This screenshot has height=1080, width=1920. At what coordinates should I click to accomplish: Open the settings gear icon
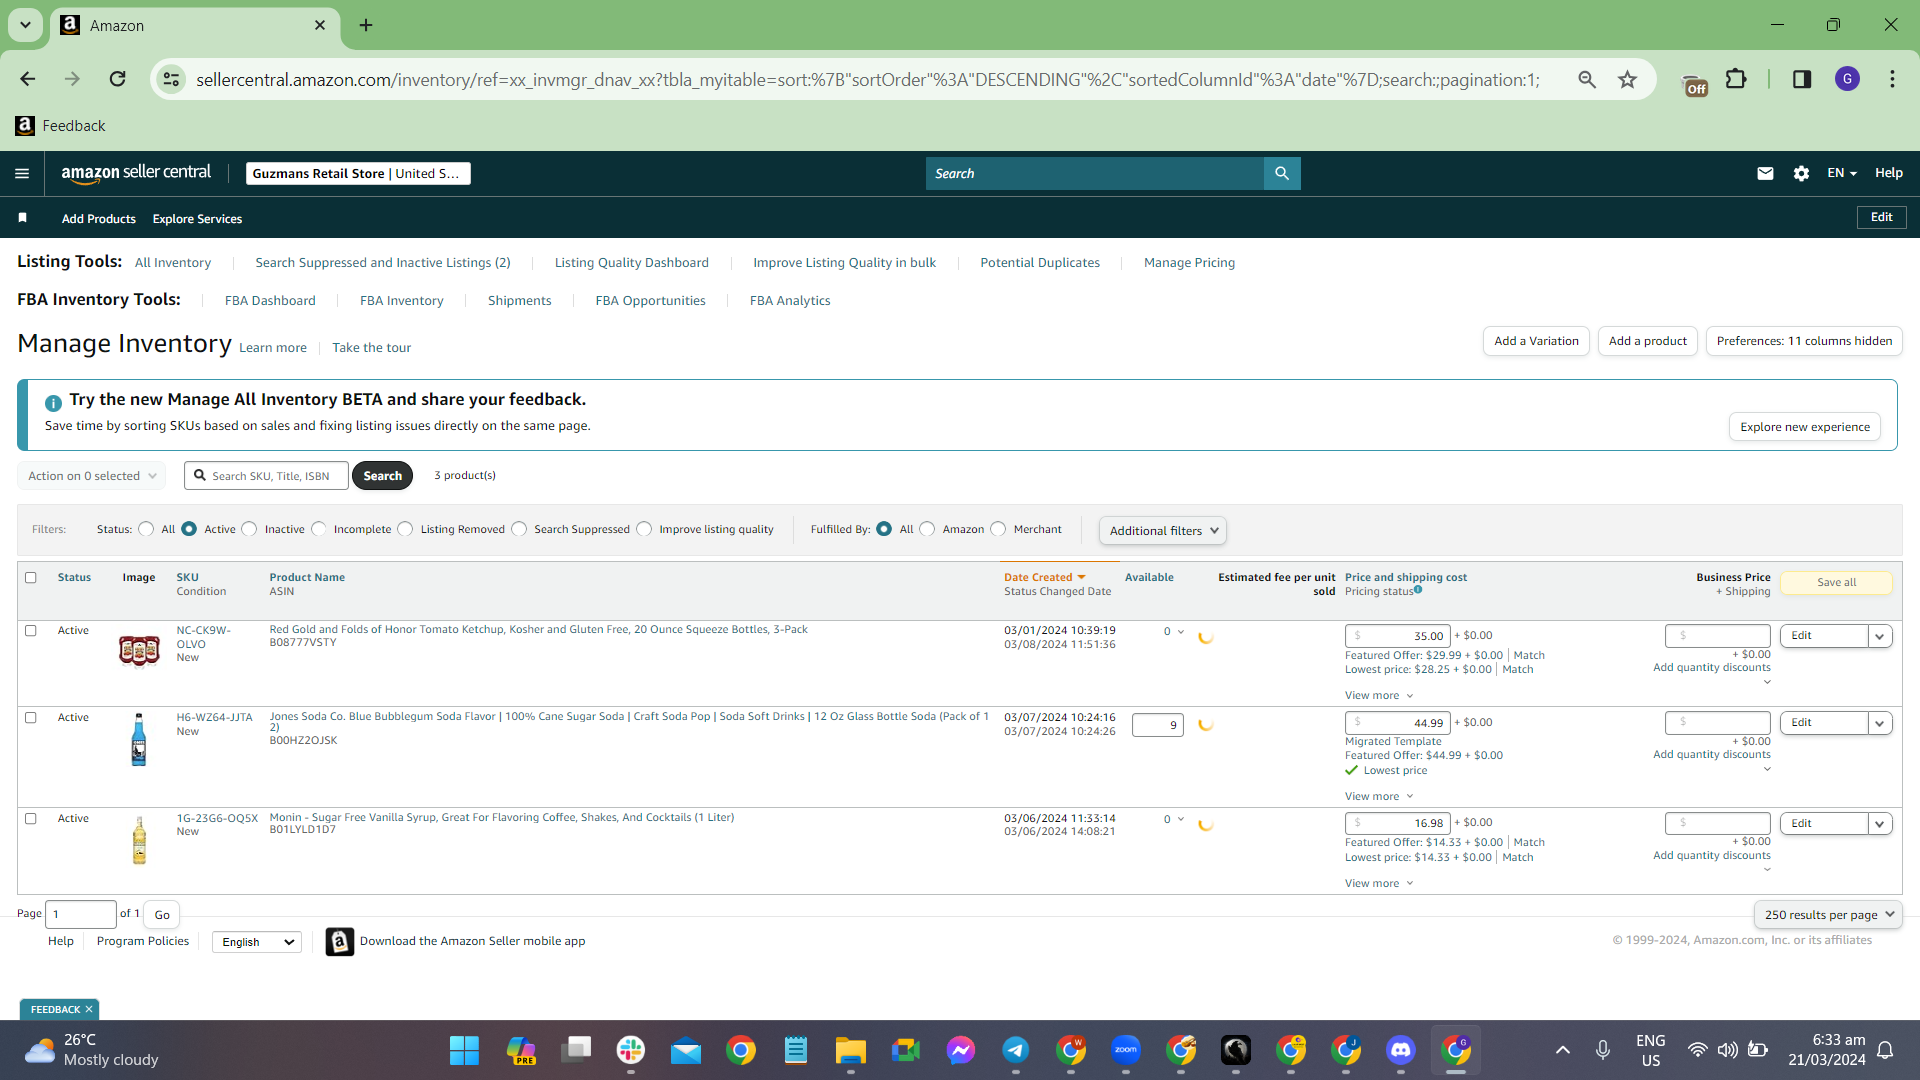1801,173
